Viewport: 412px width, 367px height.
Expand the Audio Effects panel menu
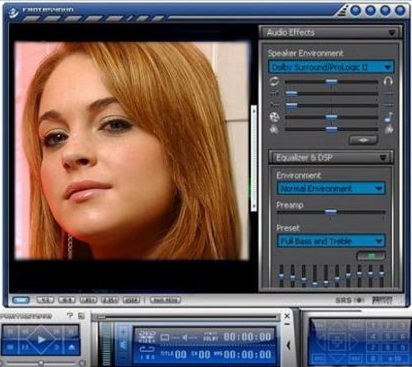point(391,33)
